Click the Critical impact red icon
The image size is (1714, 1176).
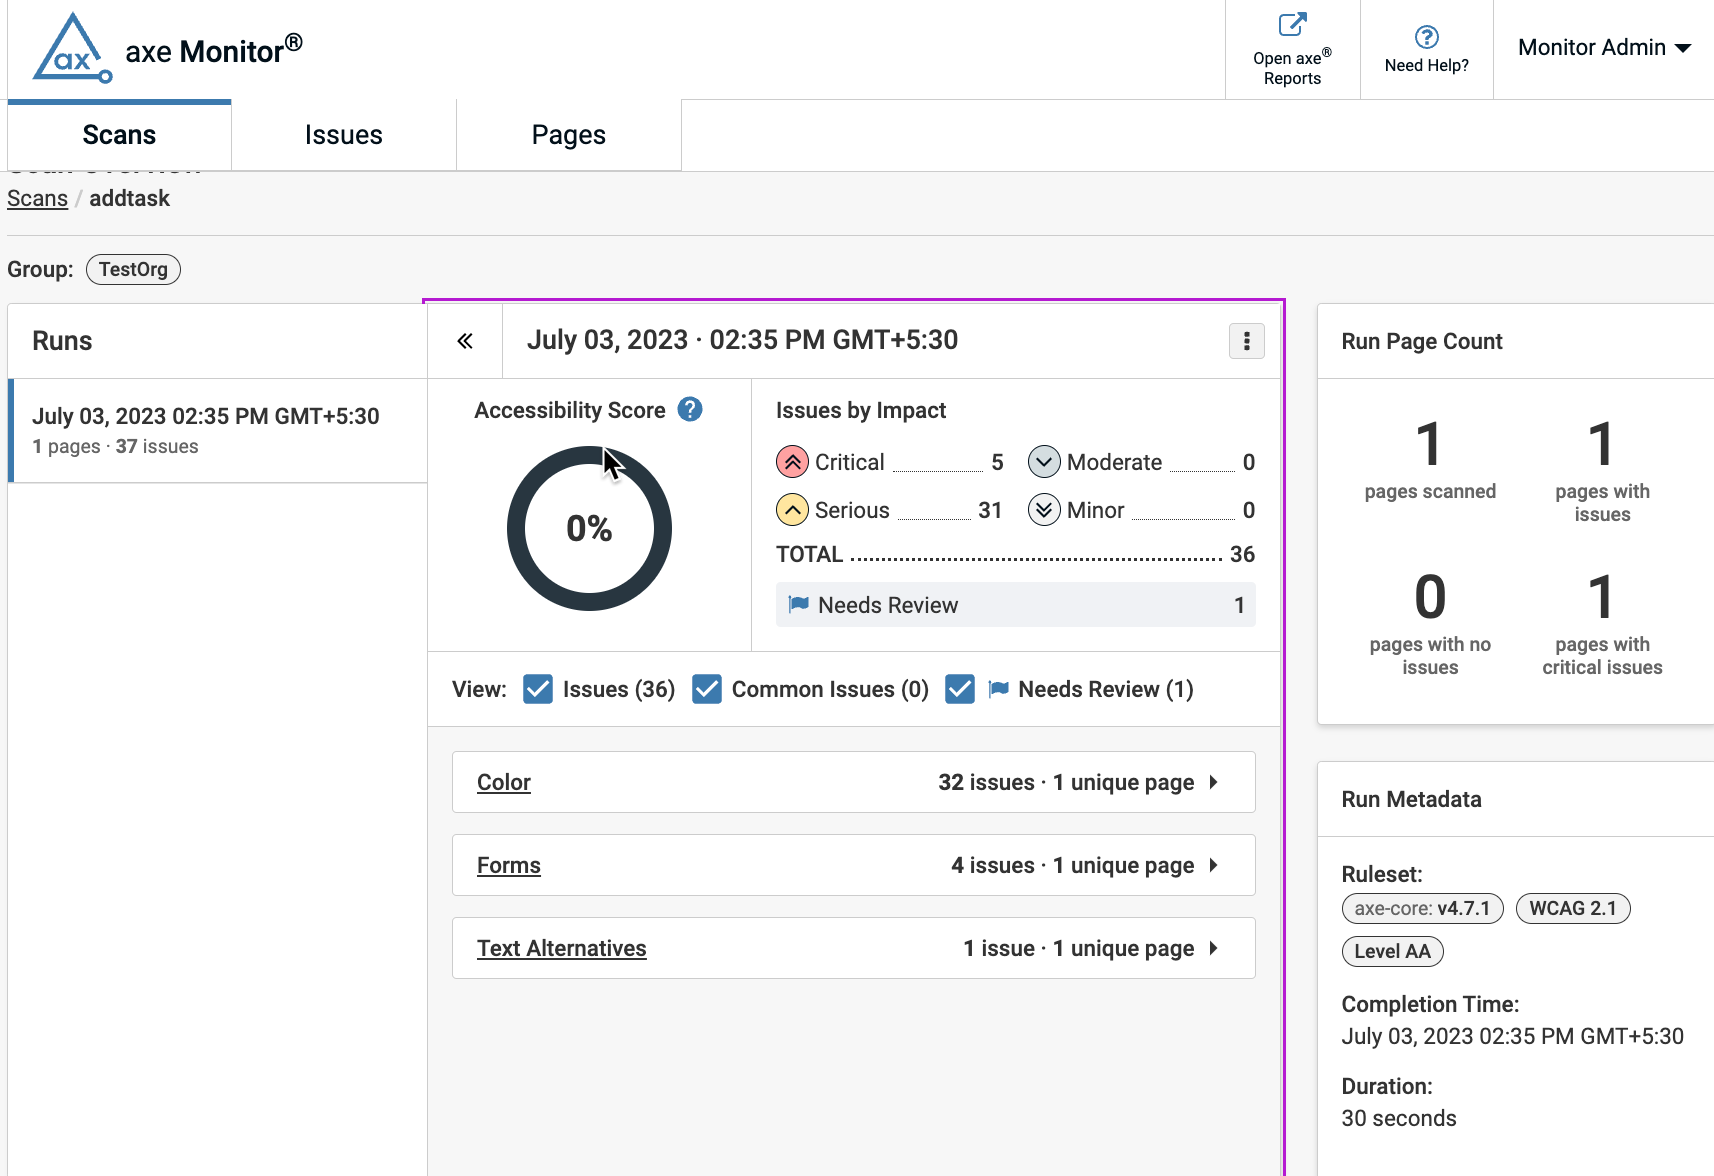pyautogui.click(x=792, y=462)
